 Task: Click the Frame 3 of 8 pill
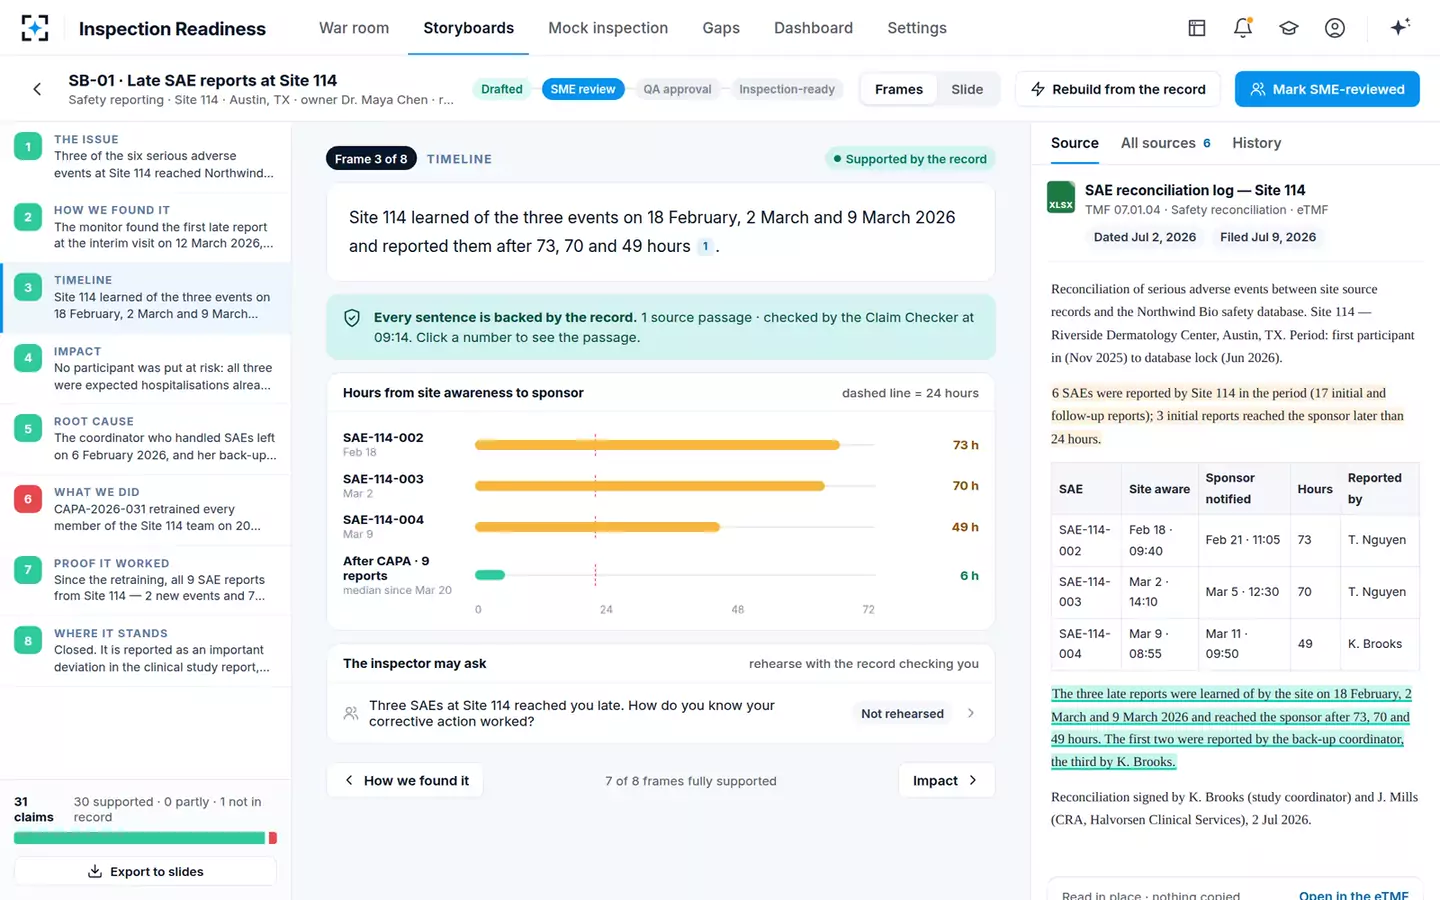point(371,159)
